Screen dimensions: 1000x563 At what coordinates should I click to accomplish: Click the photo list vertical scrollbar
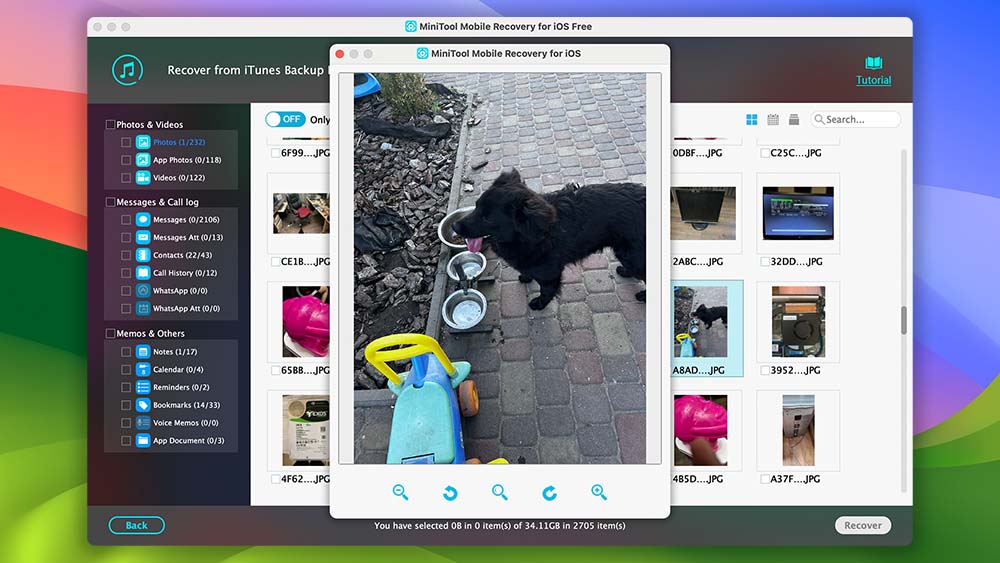pos(904,320)
